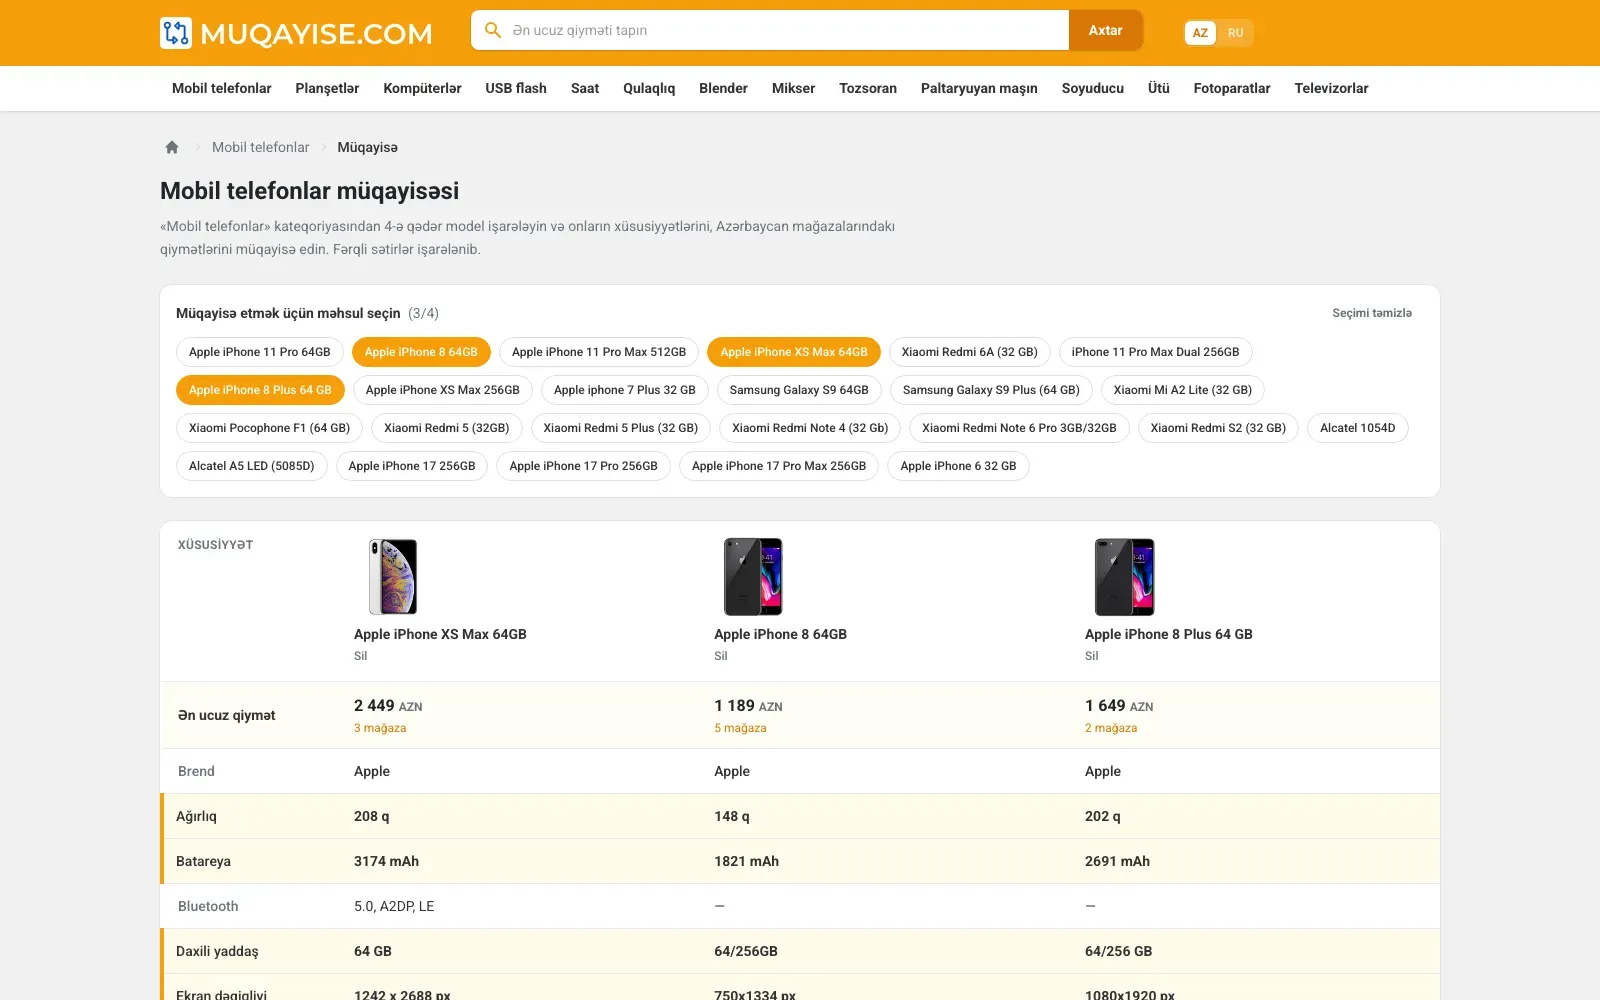The width and height of the screenshot is (1600, 1000).
Task: Select Xiaomi Mi A2 Lite (32 GB) chip
Action: (1183, 390)
